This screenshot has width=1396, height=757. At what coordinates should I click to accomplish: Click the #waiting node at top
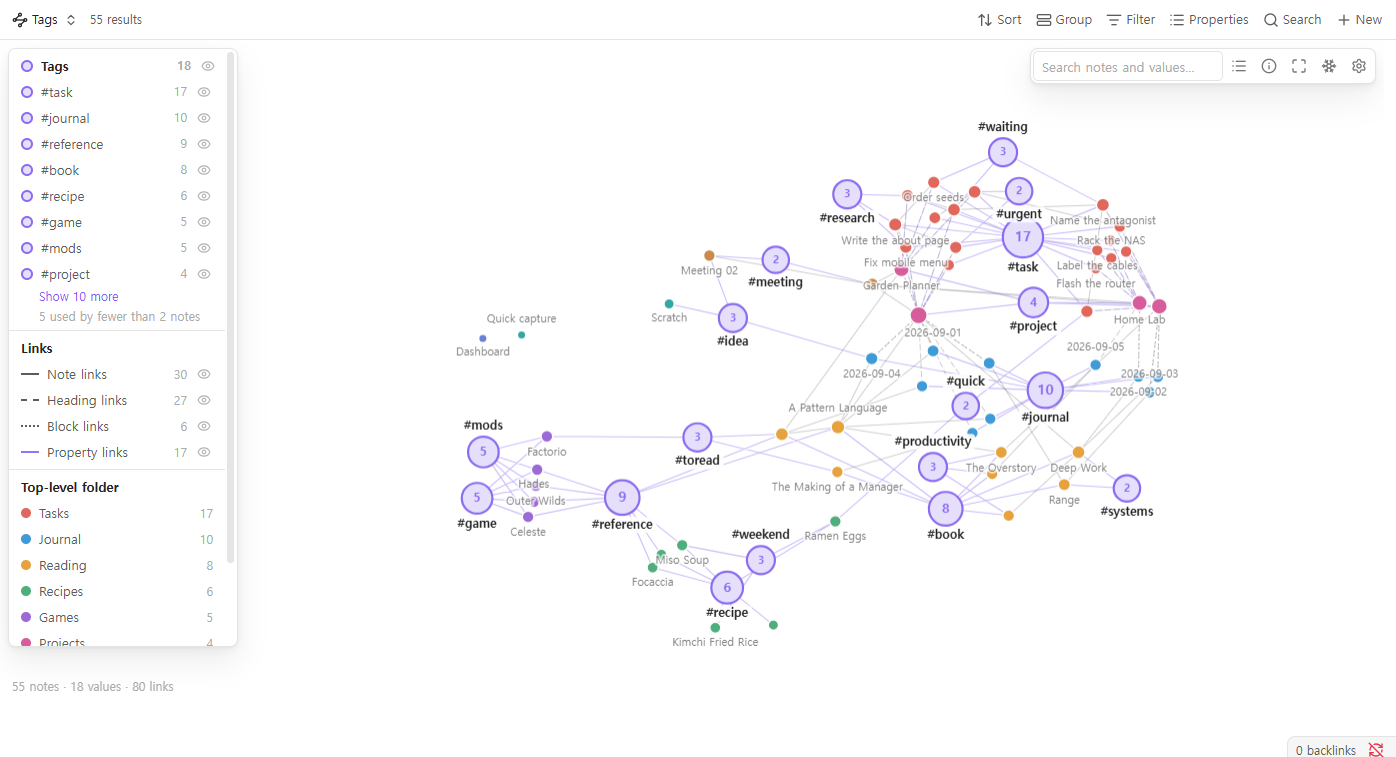click(1003, 152)
